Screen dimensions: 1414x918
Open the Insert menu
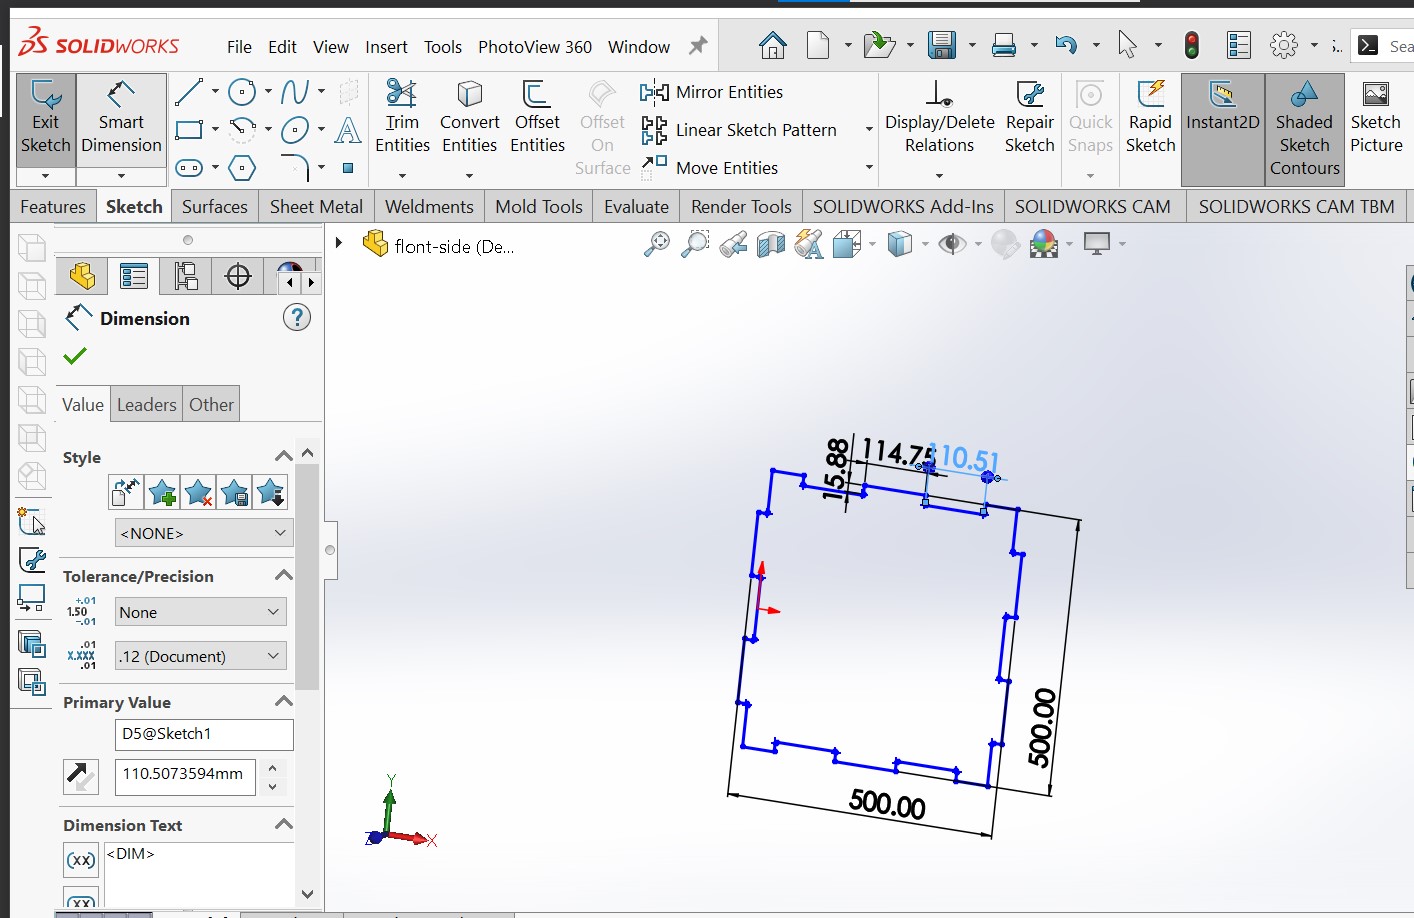[x=386, y=47]
